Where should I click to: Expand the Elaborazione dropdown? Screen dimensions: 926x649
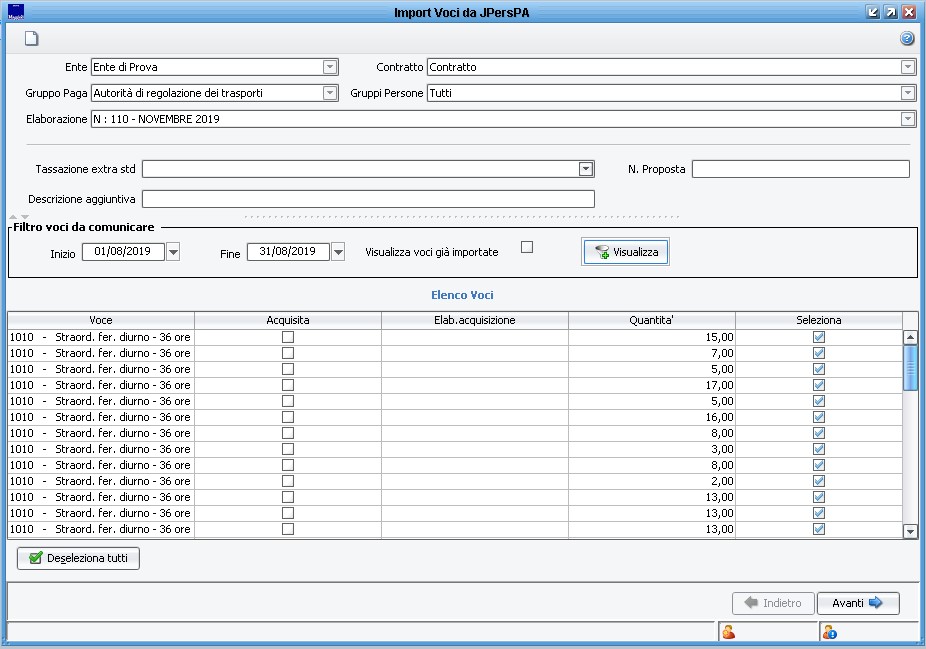tap(908, 119)
